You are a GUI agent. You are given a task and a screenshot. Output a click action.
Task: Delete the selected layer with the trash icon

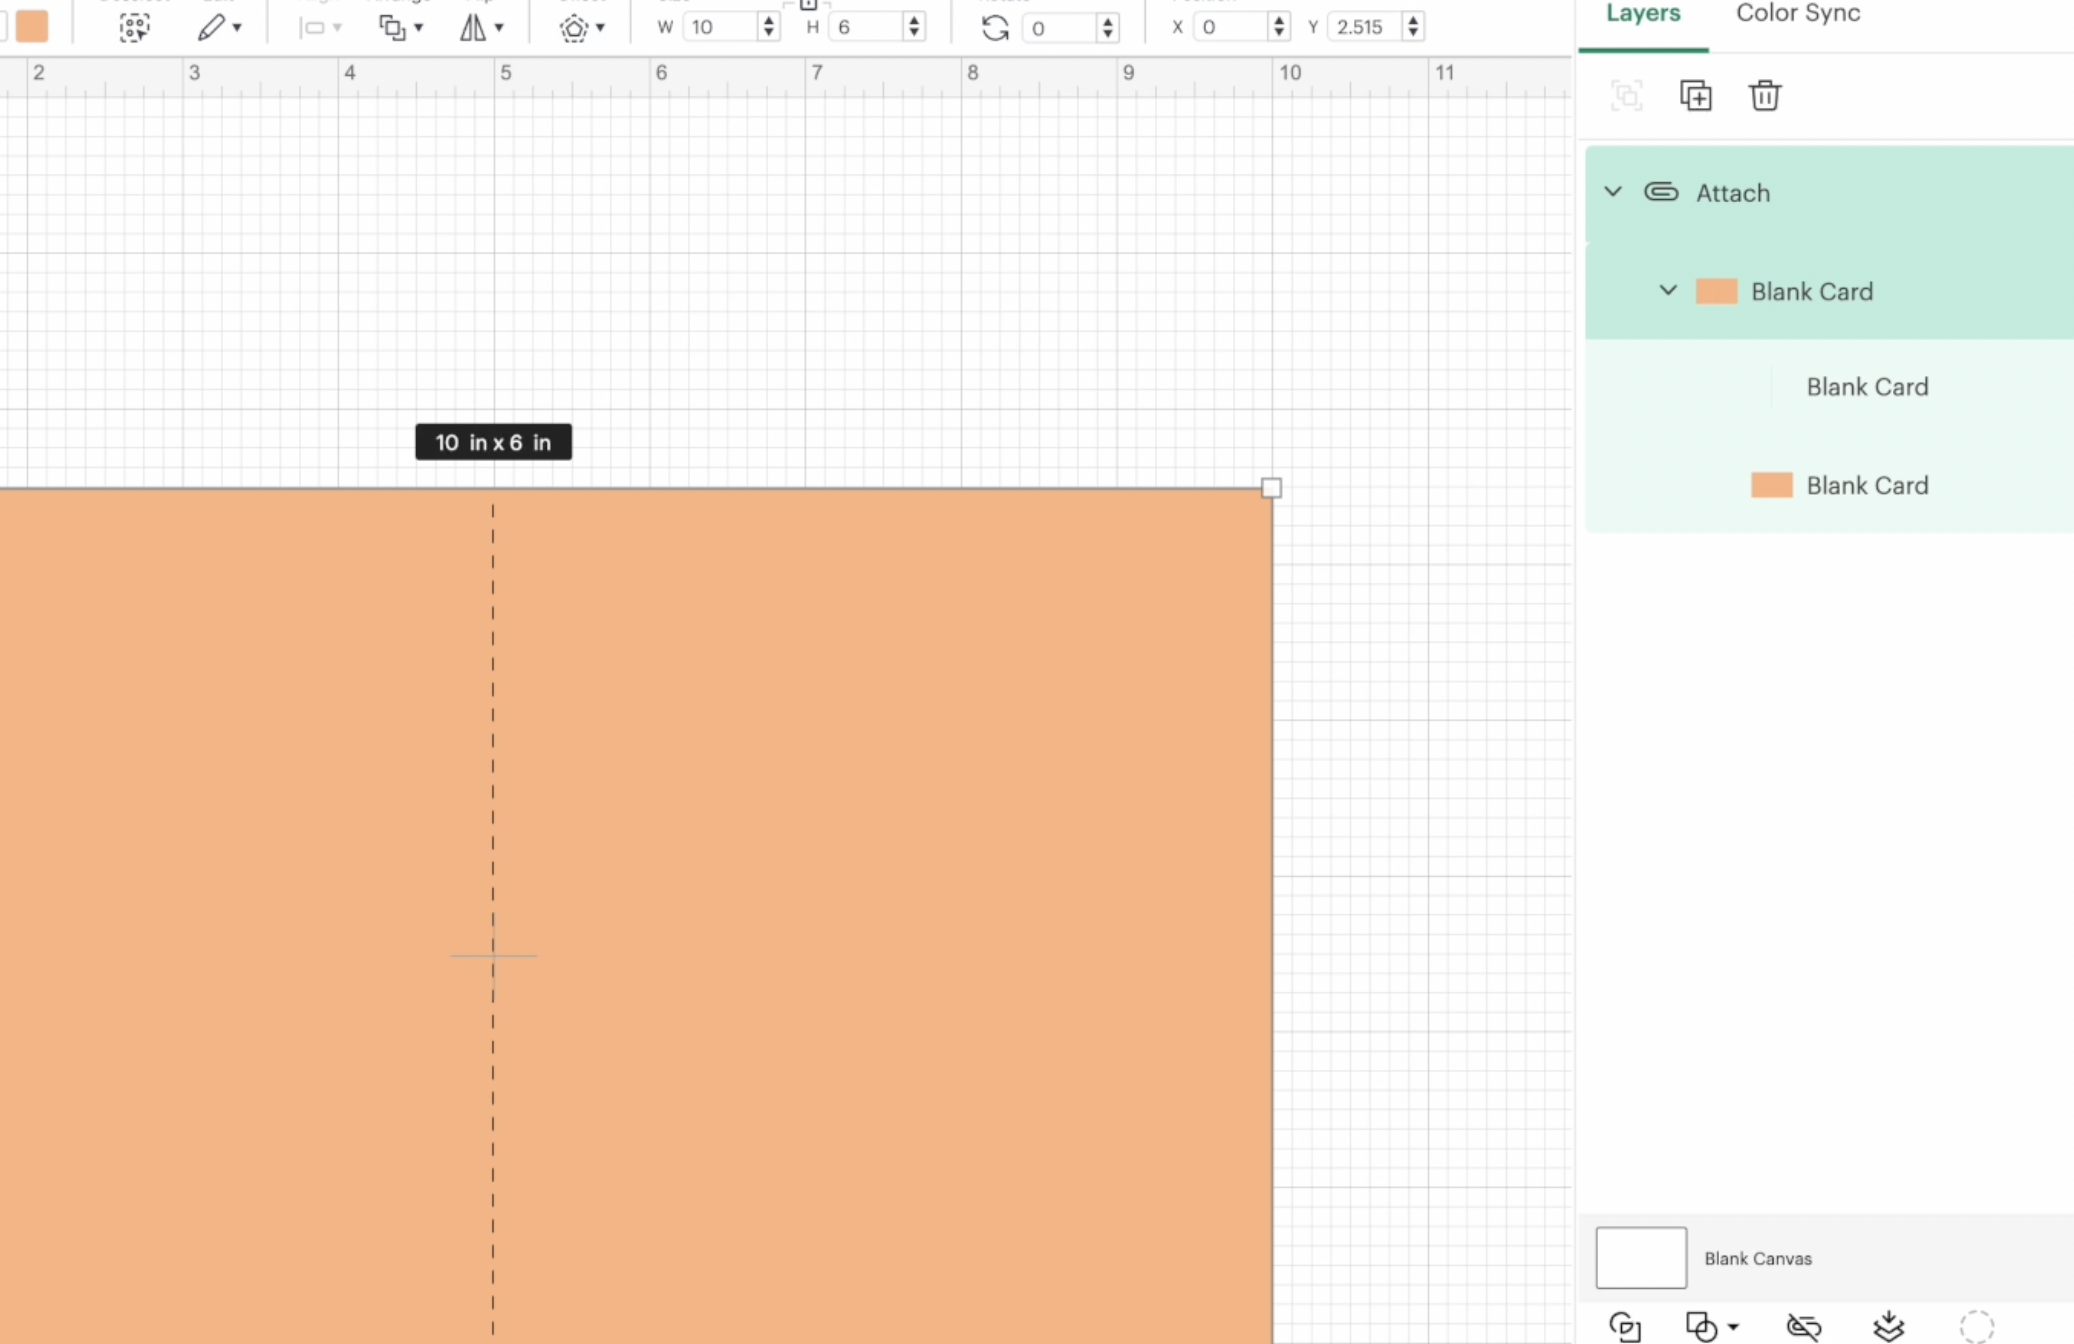click(1766, 95)
